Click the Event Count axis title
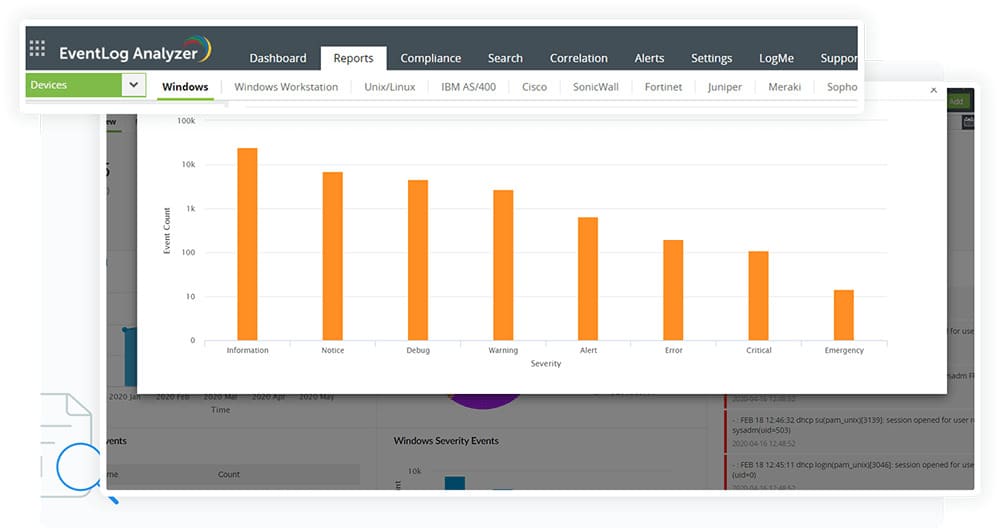This screenshot has height=528, width=1000. point(167,231)
